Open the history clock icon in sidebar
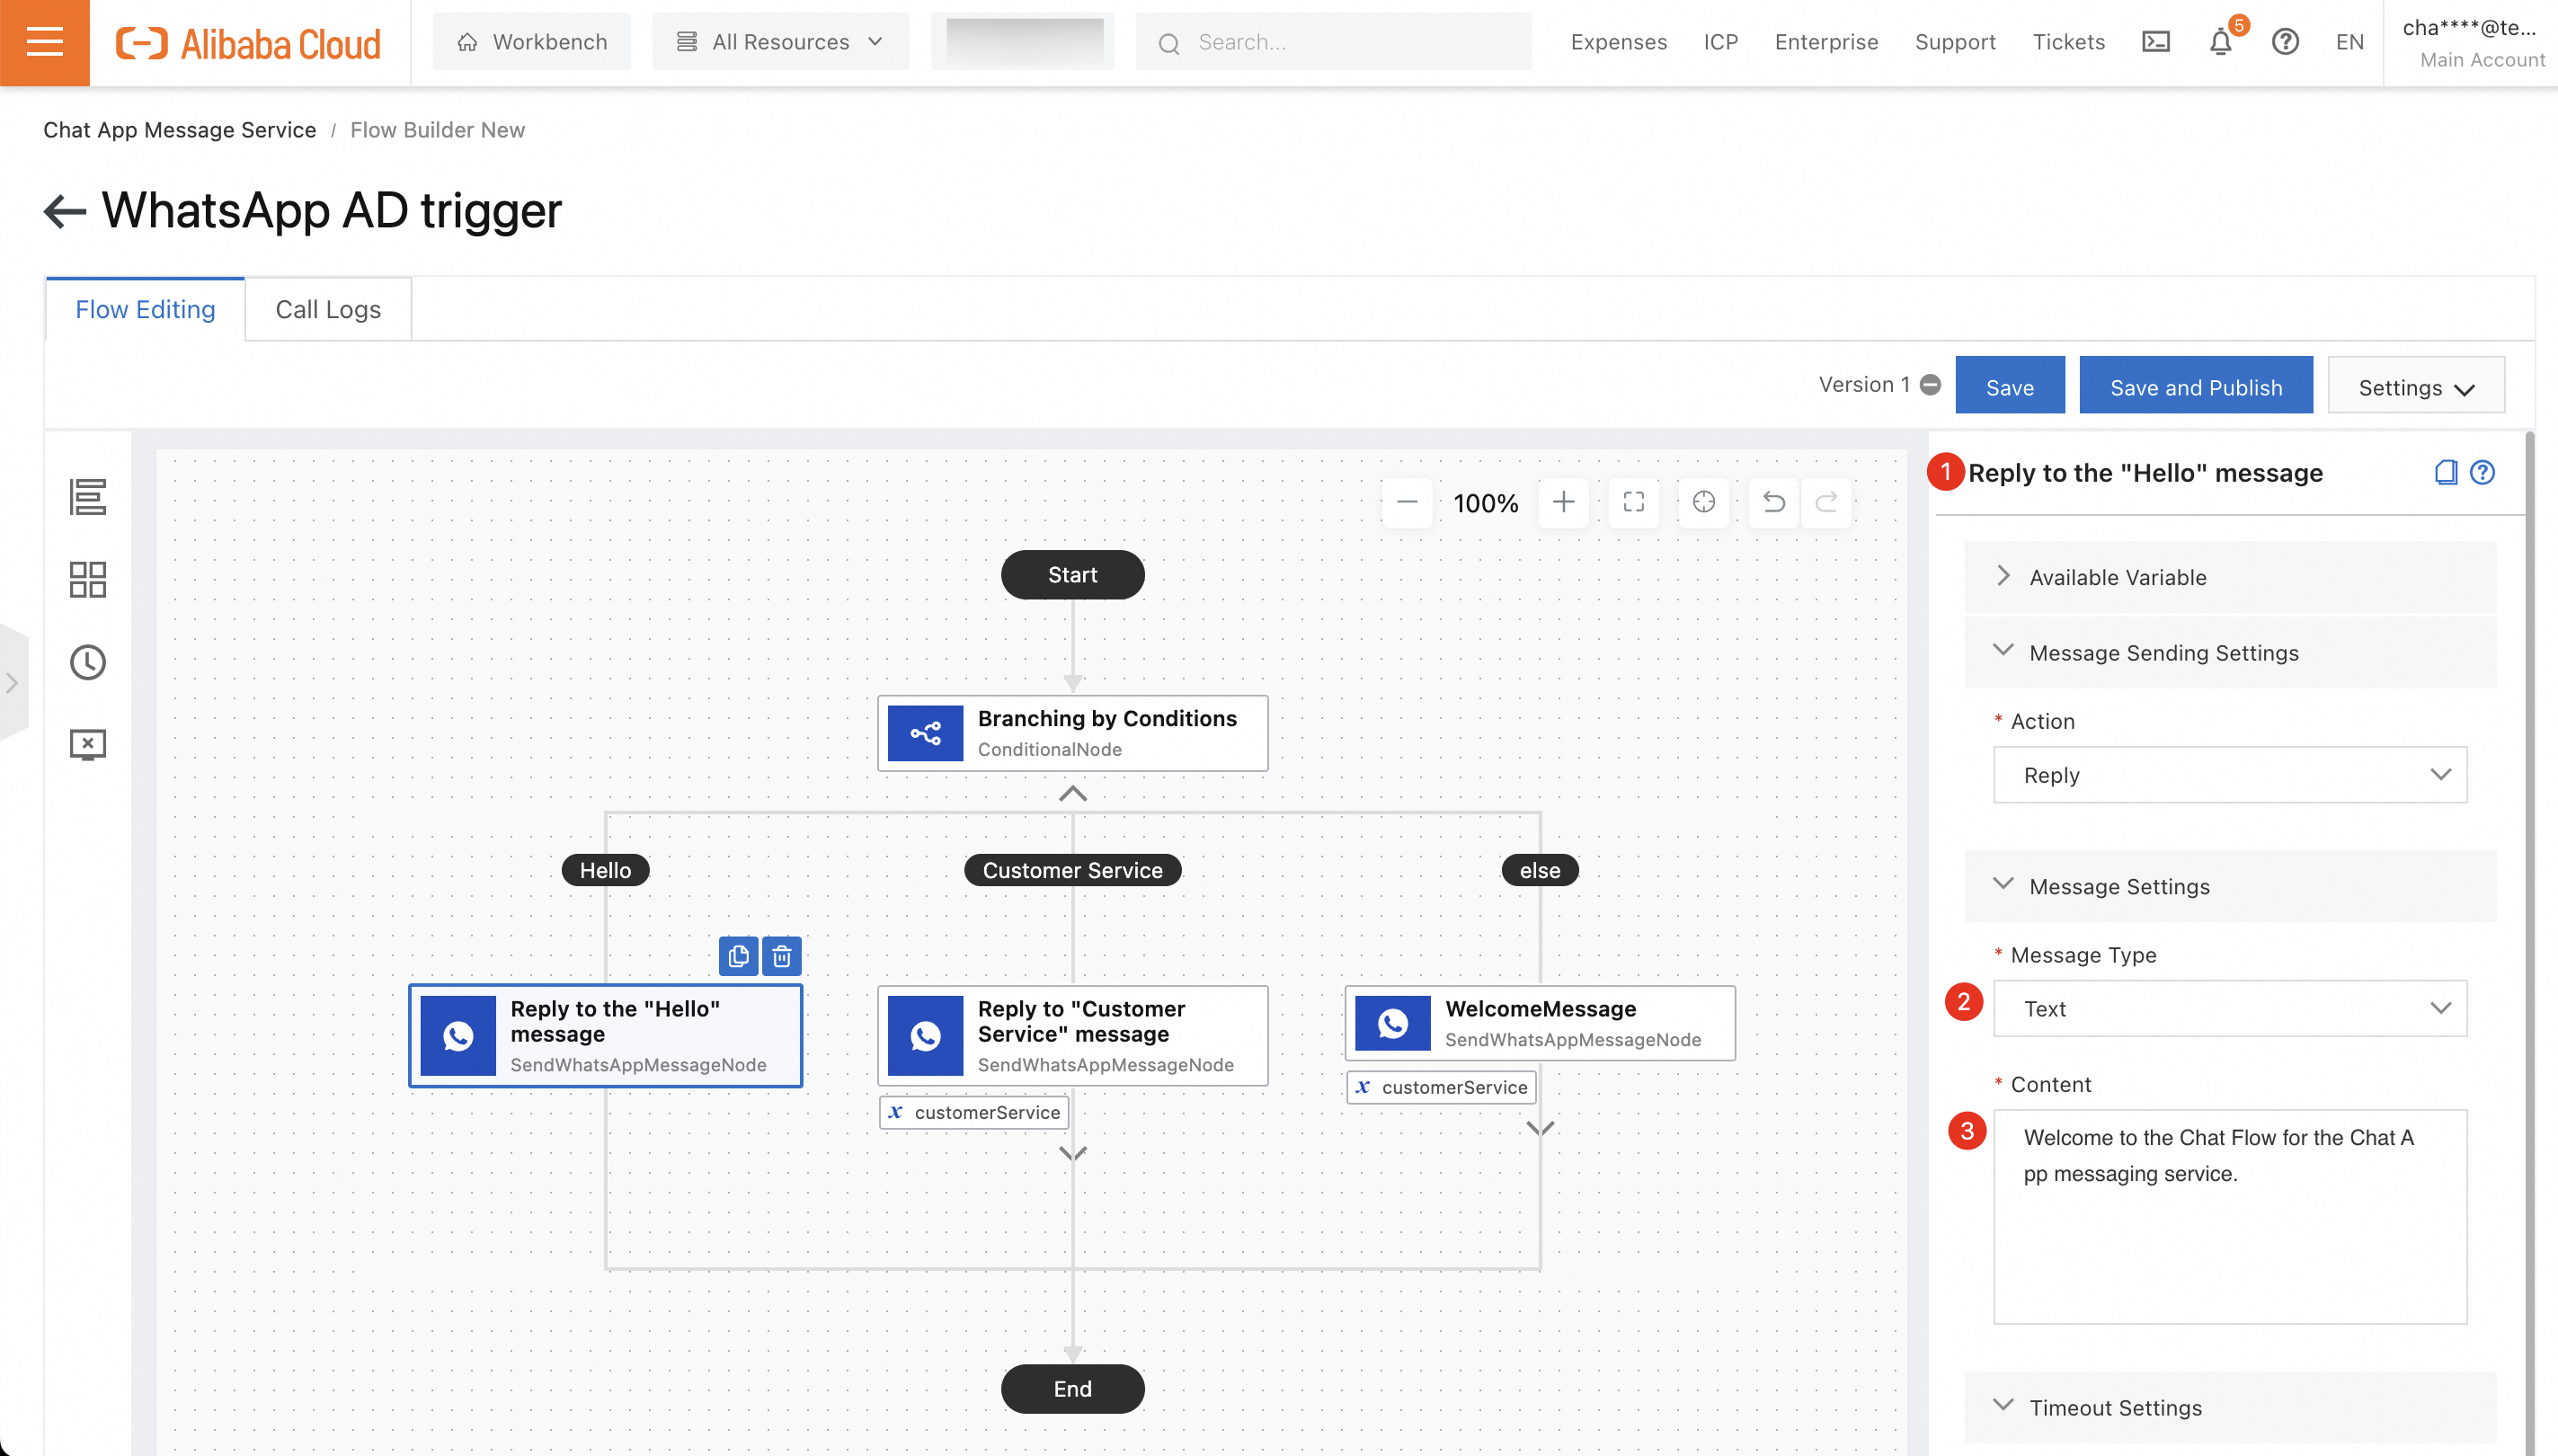The height and width of the screenshot is (1456, 2558). (x=88, y=662)
